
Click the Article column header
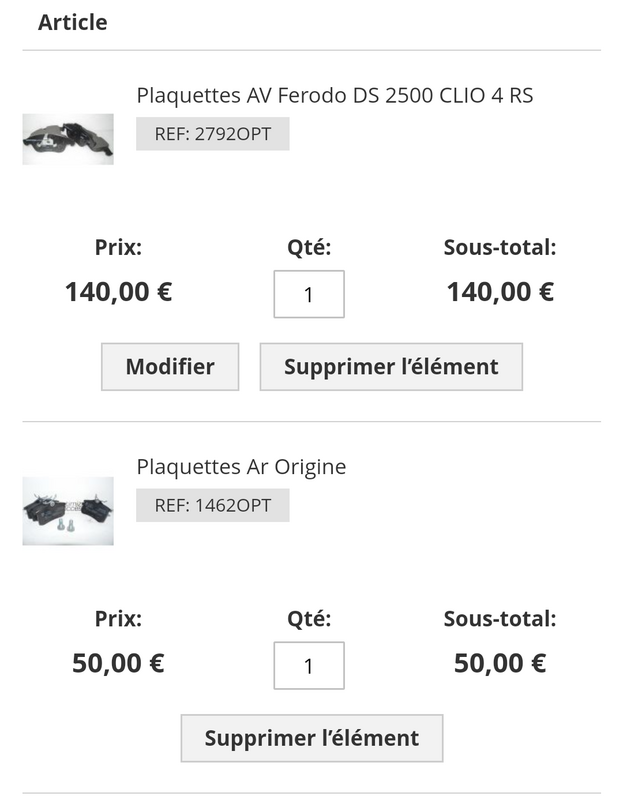(73, 22)
